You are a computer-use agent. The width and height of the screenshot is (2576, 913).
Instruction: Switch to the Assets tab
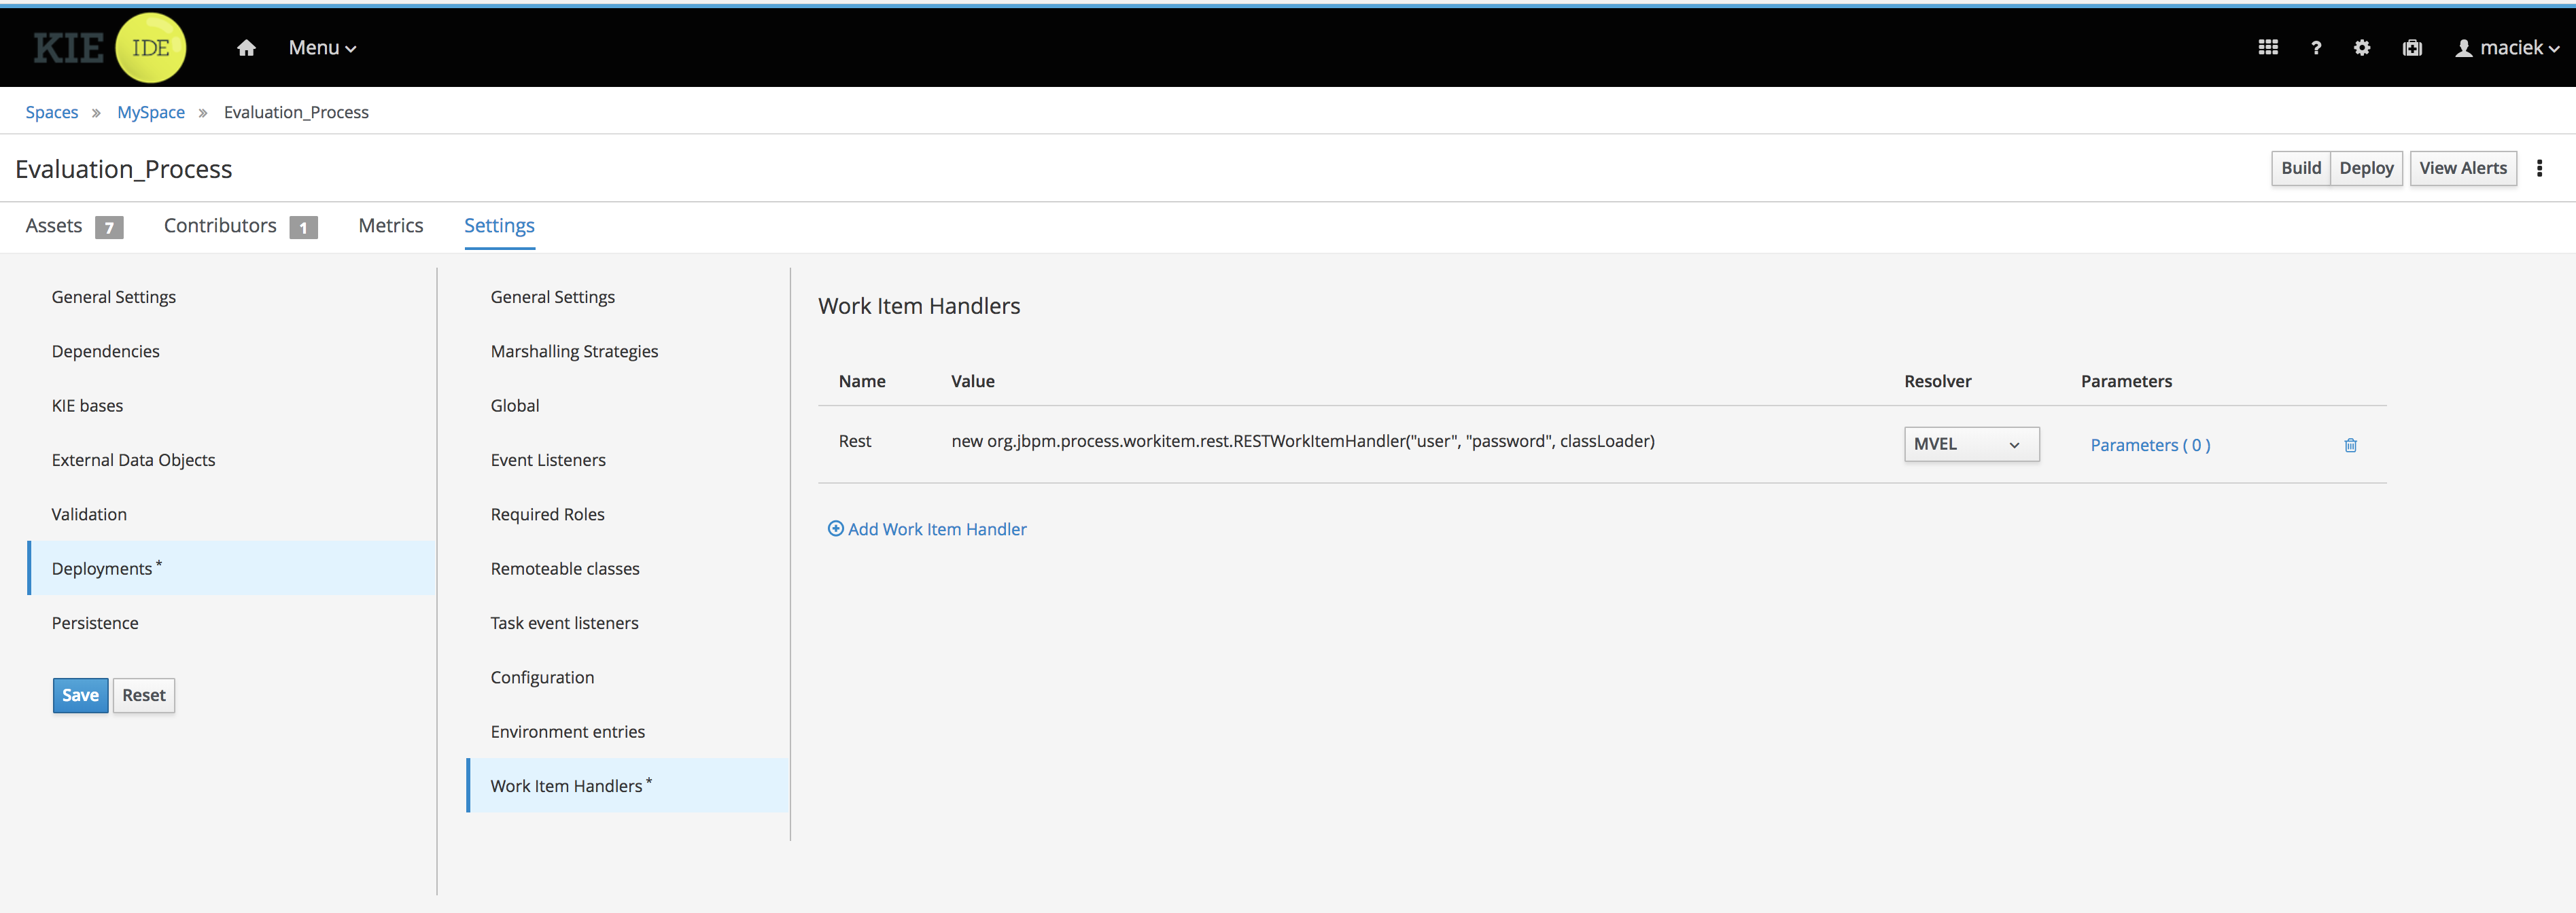[54, 226]
